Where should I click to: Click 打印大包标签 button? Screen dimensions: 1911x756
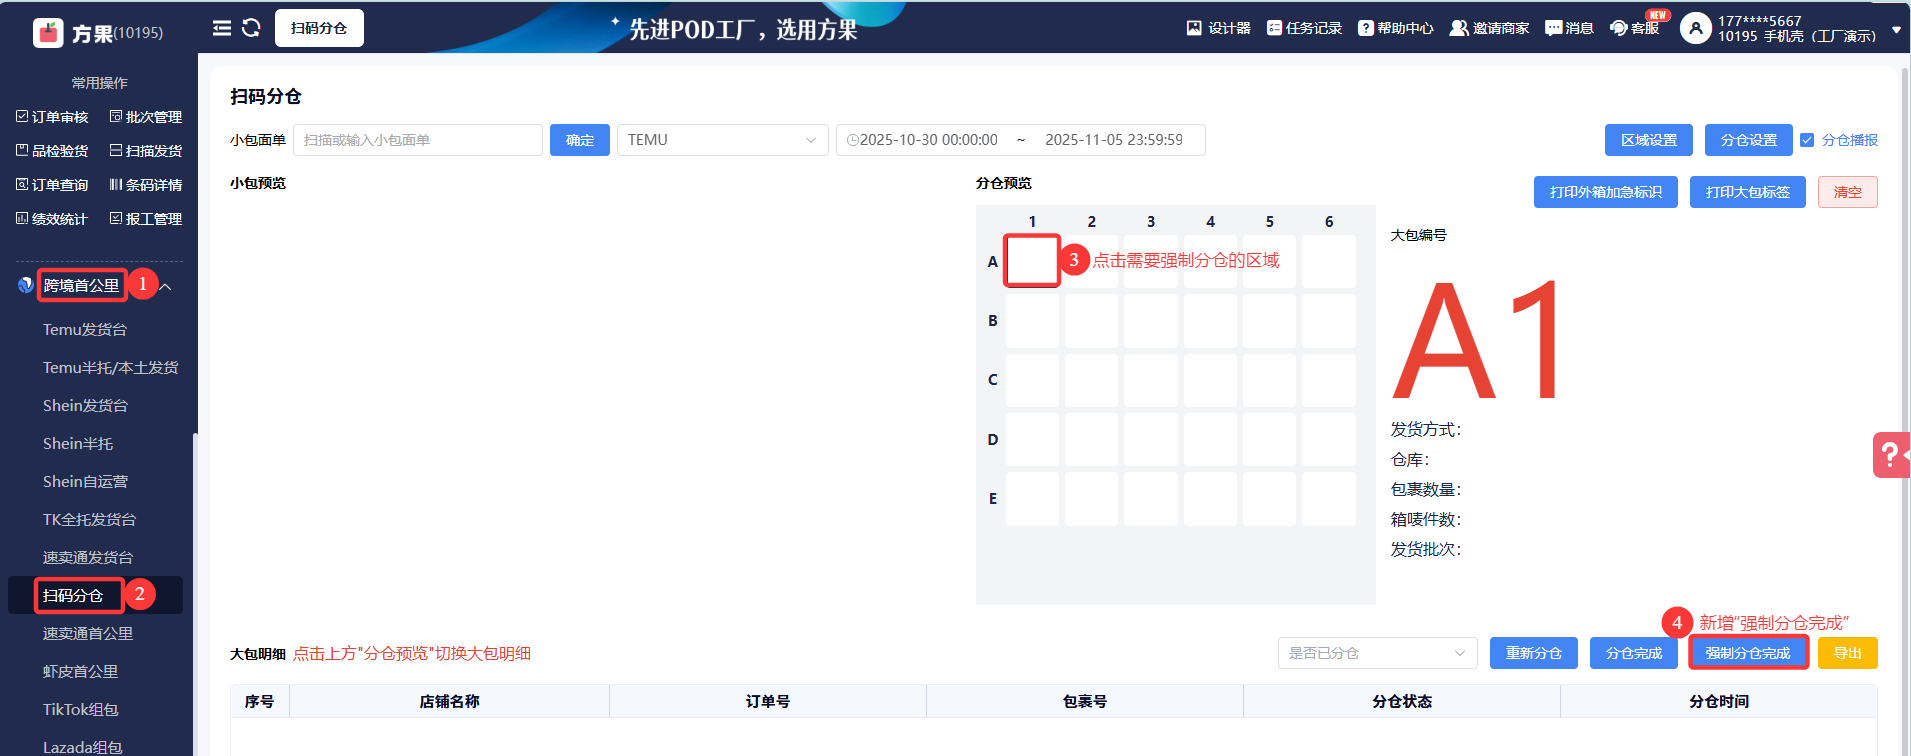(1748, 192)
